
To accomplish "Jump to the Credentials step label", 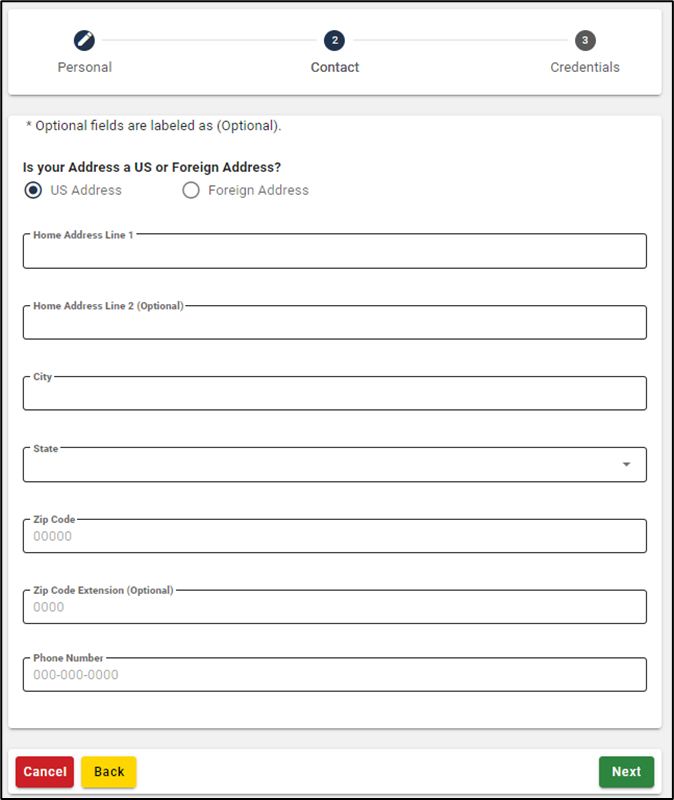I will pos(585,67).
